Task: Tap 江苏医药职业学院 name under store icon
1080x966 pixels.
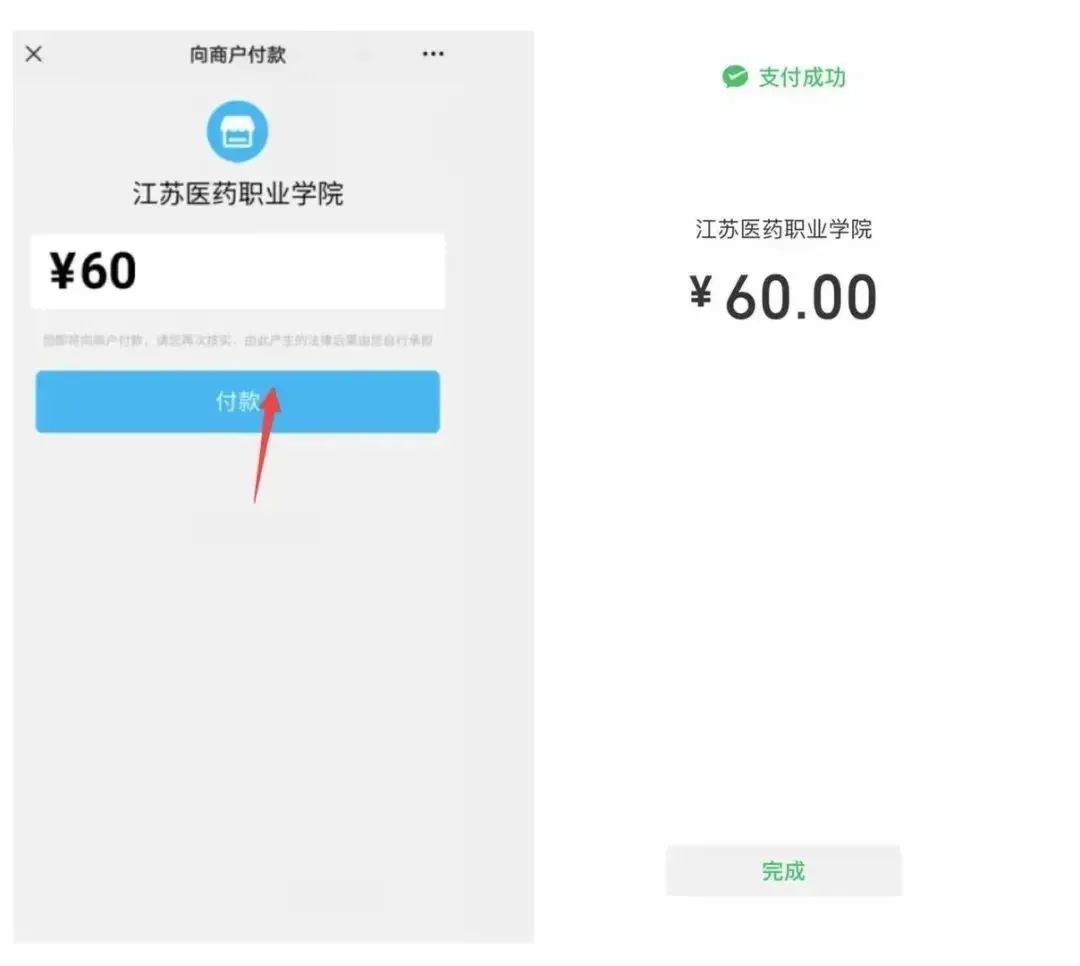Action: coord(238,194)
